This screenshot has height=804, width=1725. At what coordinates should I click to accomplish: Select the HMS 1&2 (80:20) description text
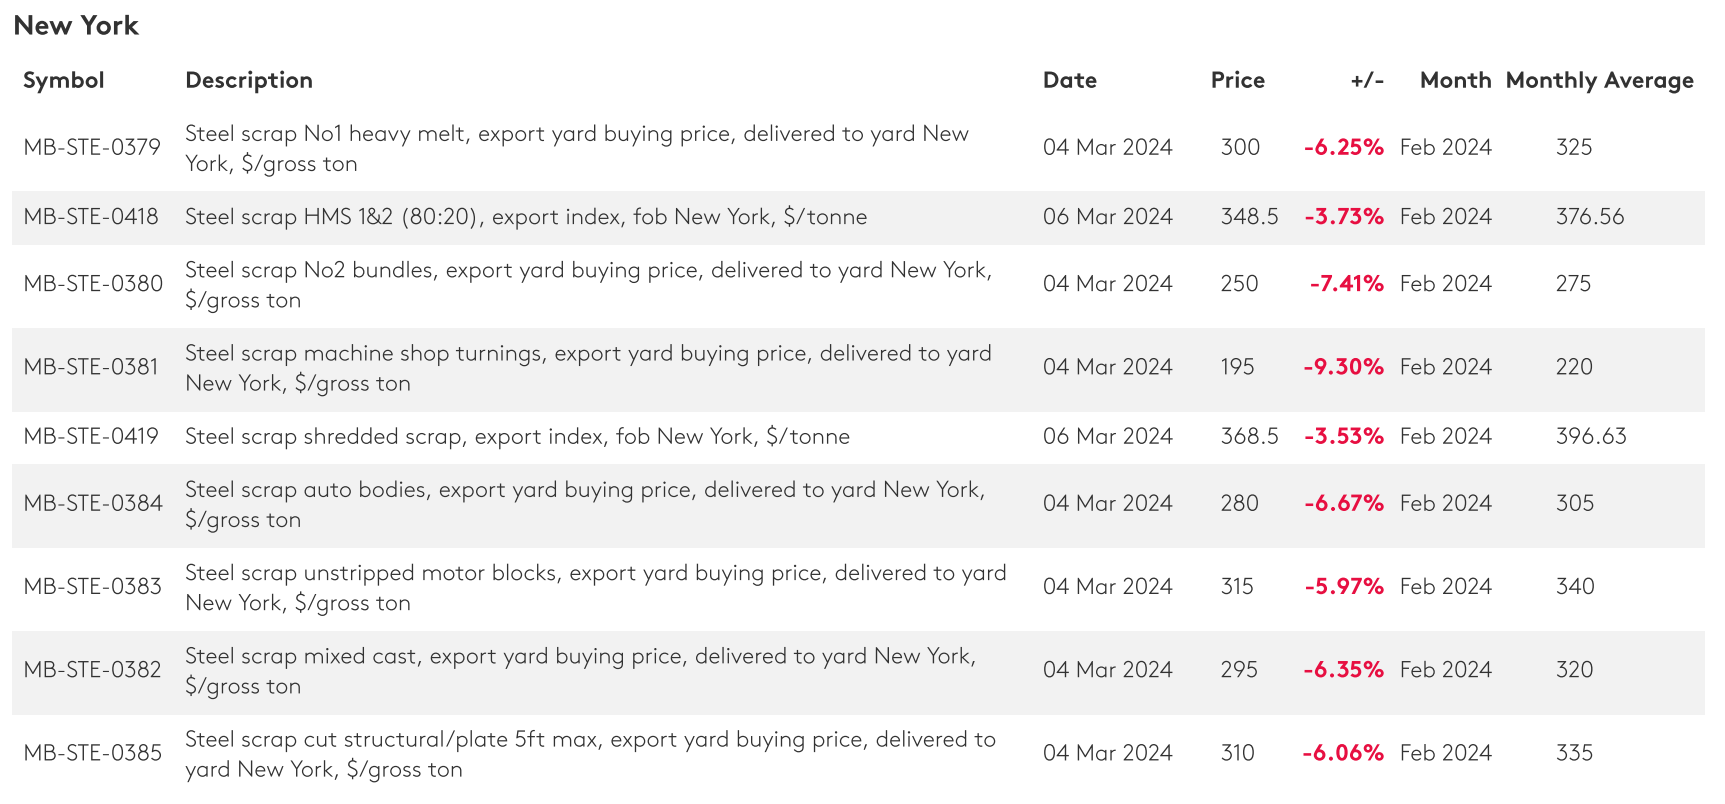click(526, 217)
